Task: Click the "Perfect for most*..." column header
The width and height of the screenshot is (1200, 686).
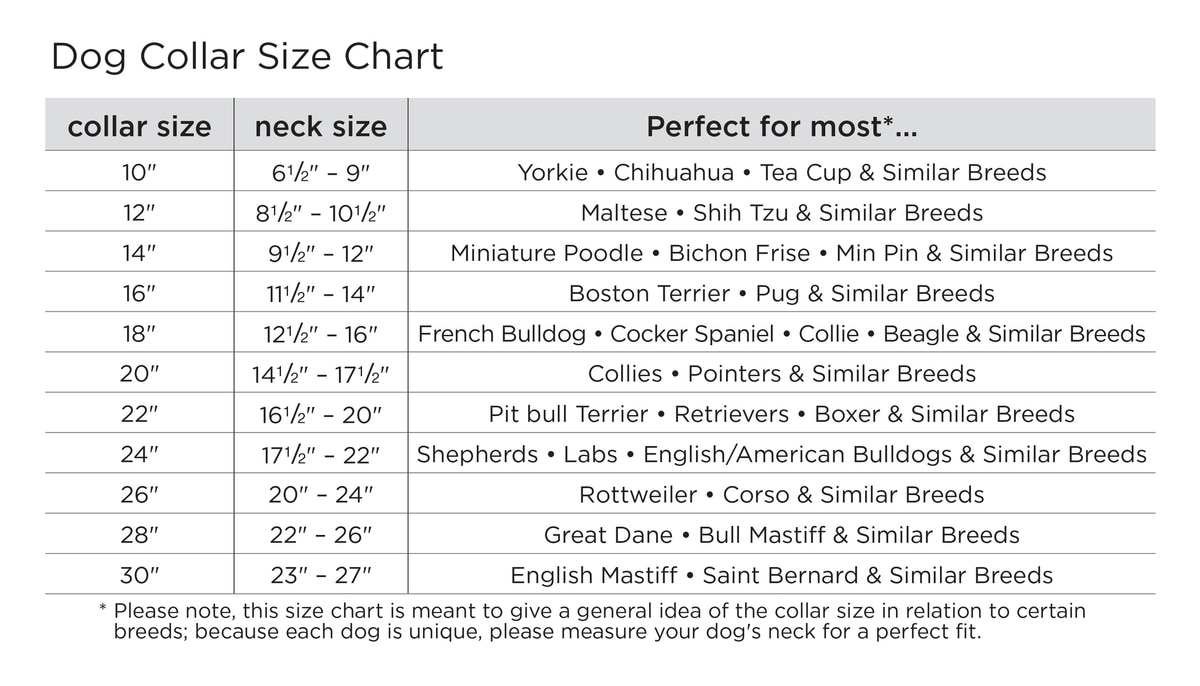Action: 781,127
